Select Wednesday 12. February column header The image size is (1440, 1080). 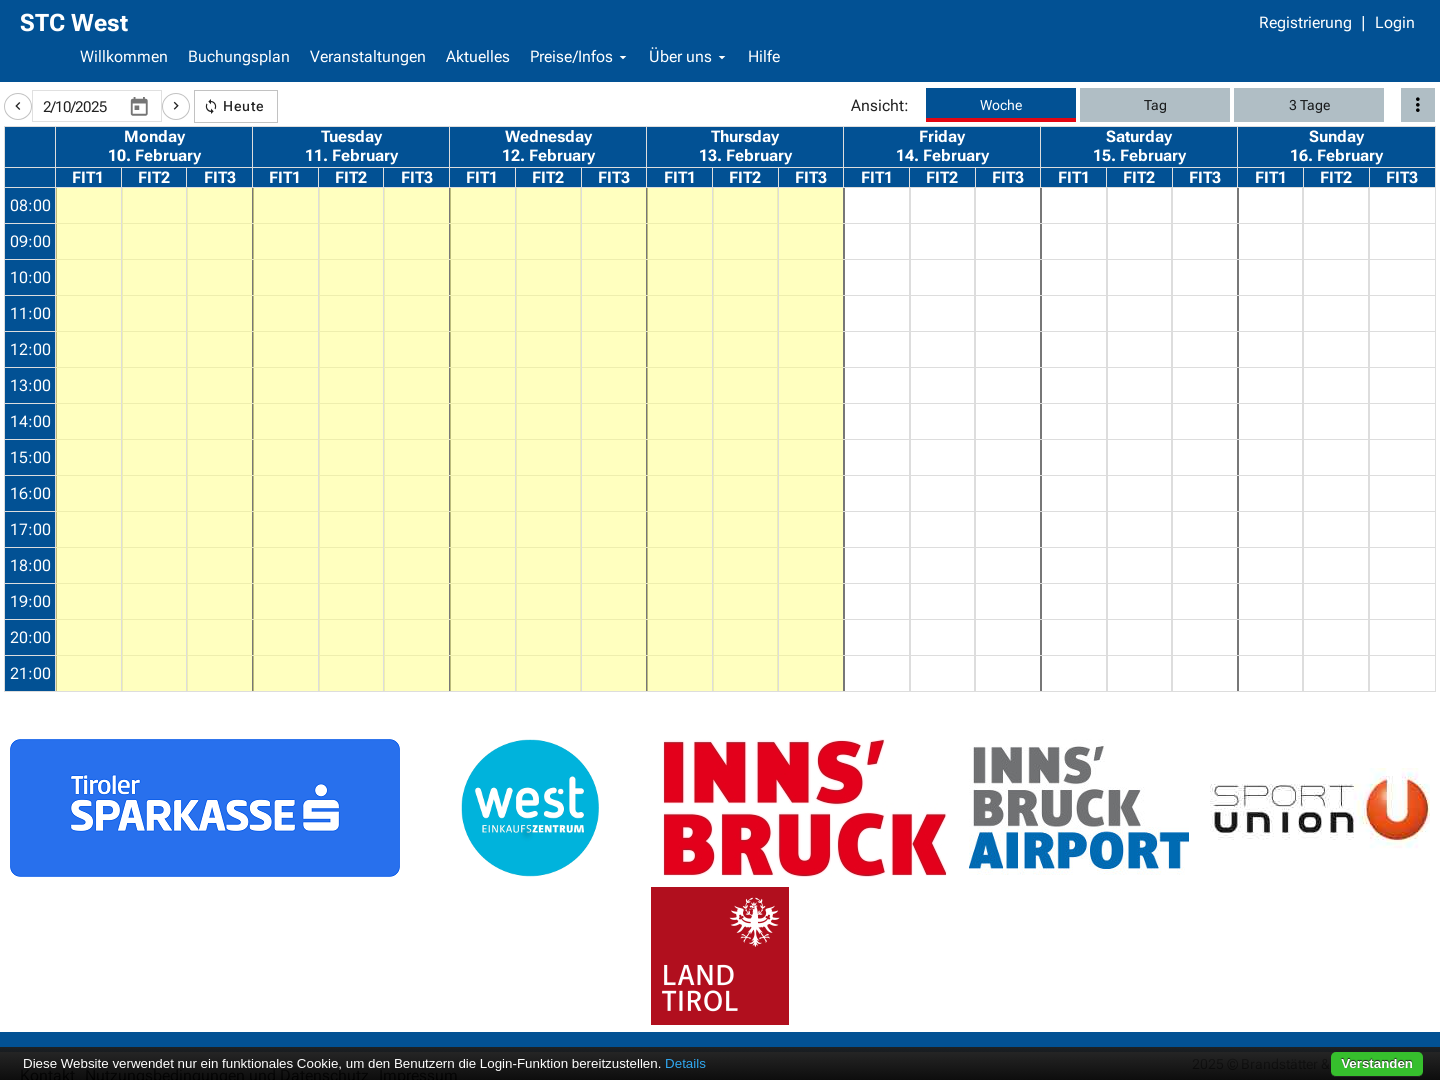point(548,146)
